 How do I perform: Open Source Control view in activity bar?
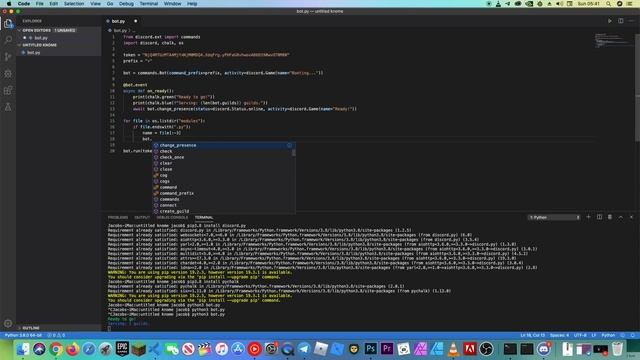coord(8,56)
